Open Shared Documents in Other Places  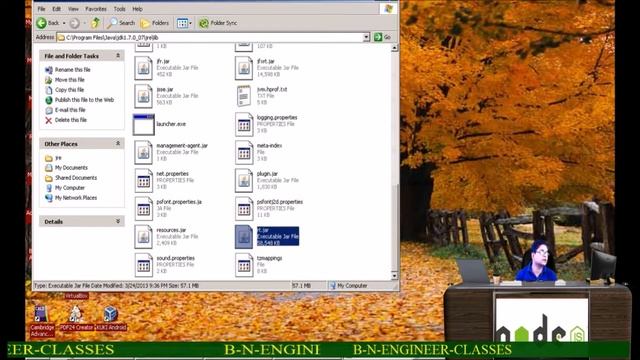click(76, 178)
